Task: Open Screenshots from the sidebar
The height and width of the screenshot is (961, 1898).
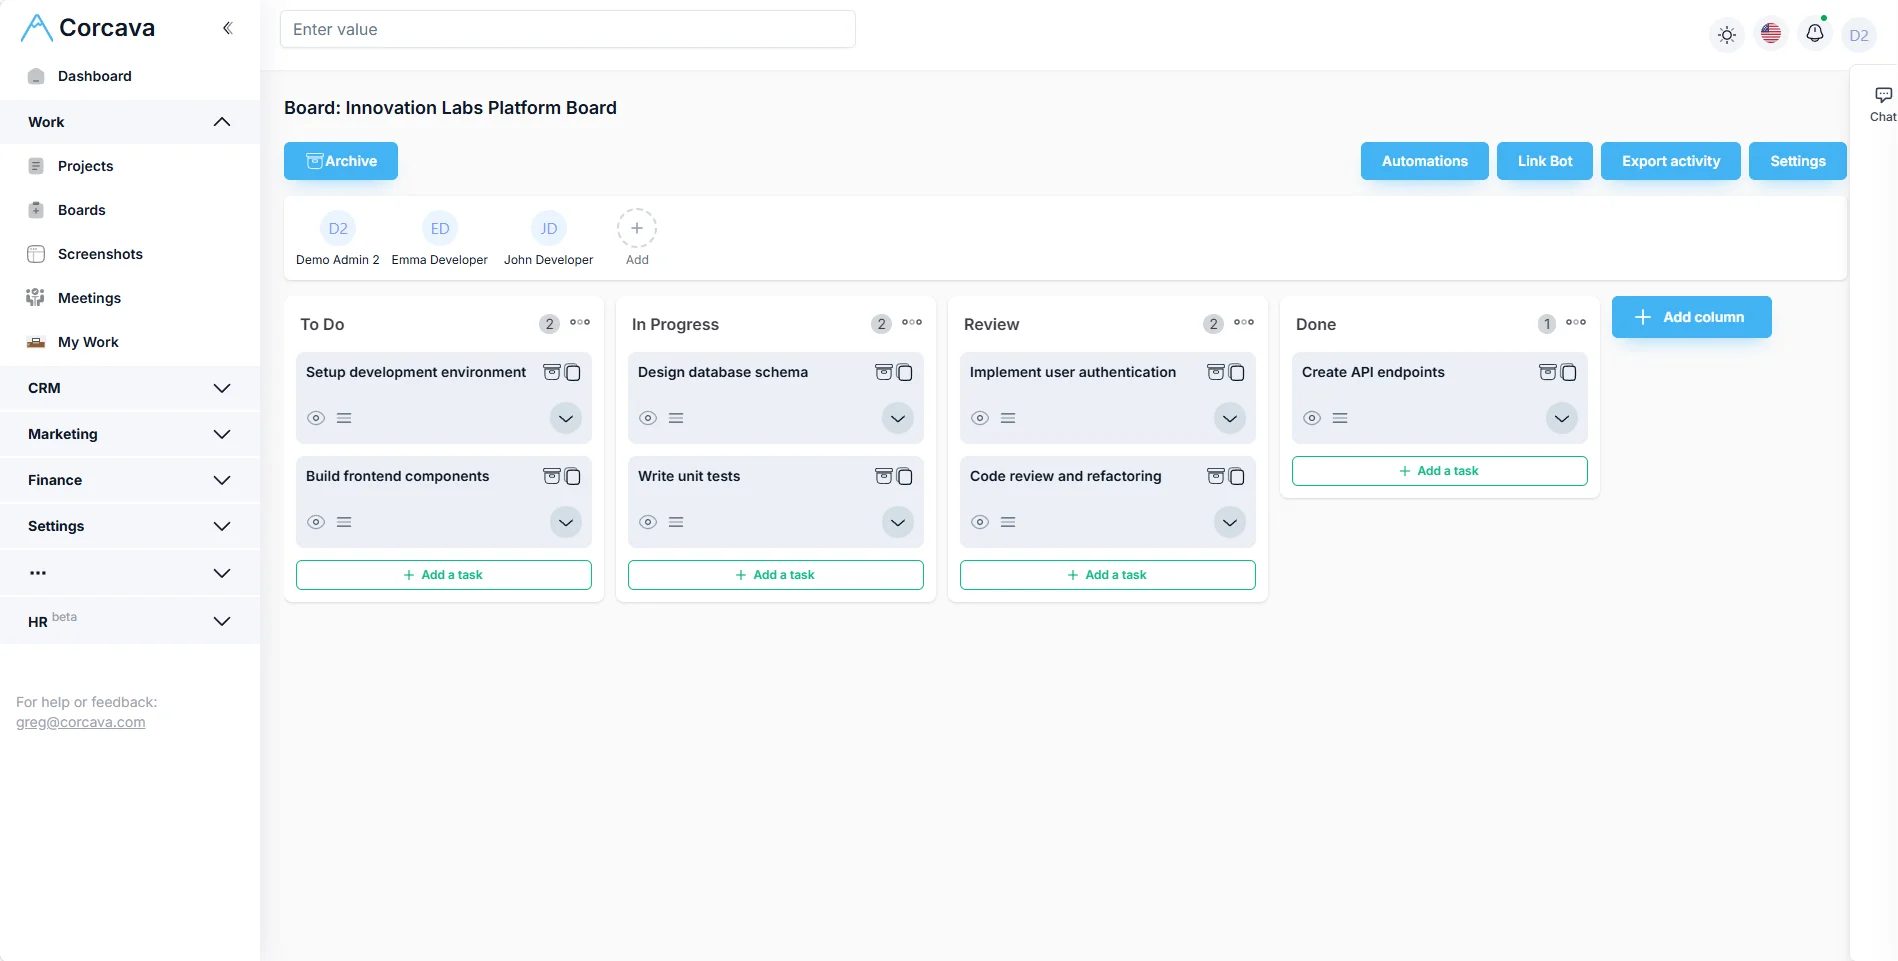Action: pyautogui.click(x=101, y=254)
